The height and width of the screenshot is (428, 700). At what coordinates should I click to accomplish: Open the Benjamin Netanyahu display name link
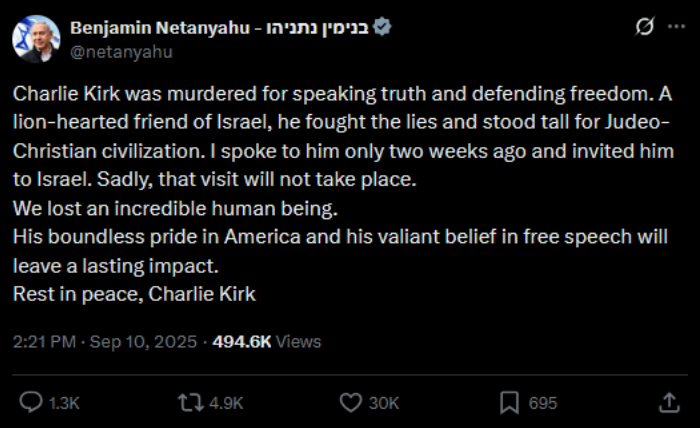point(160,28)
